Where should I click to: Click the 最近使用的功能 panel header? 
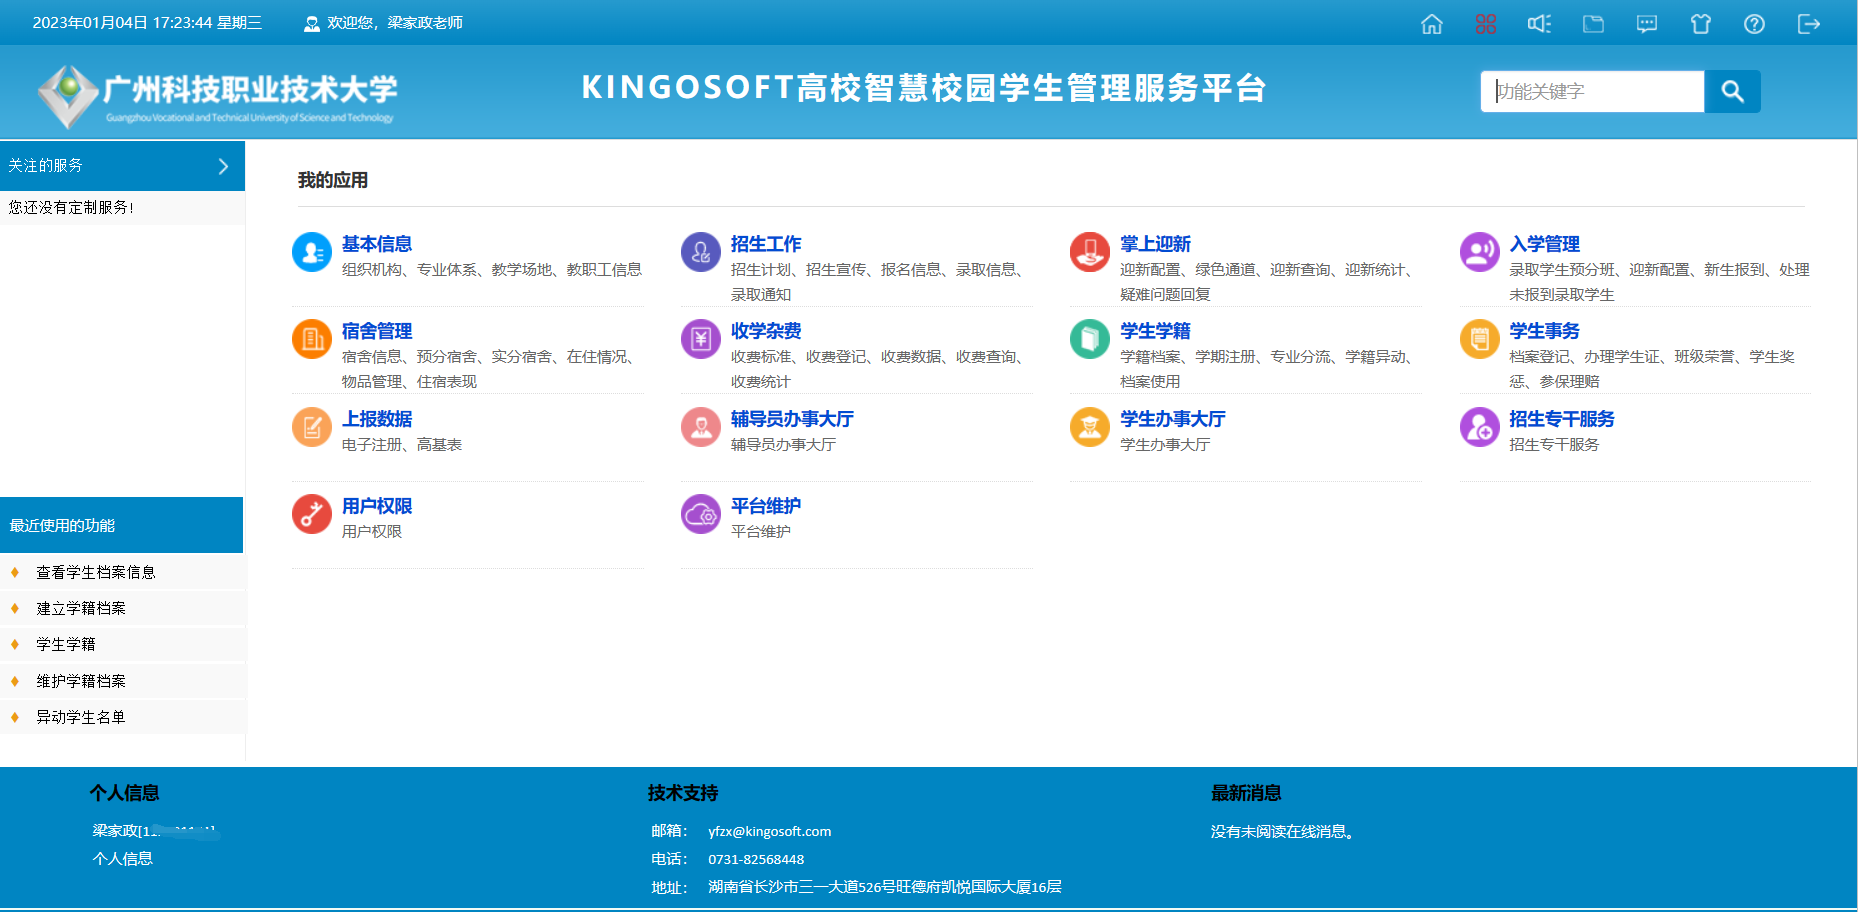122,525
